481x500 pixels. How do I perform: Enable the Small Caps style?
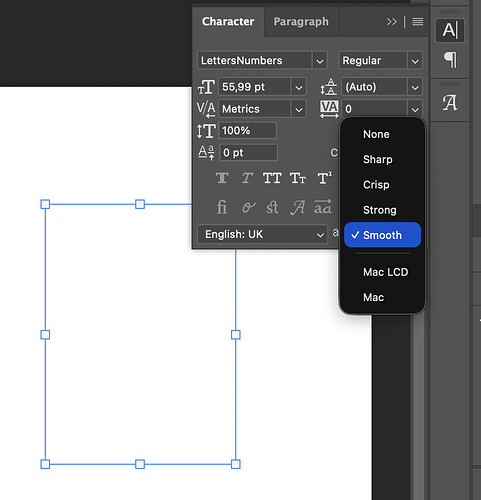click(298, 178)
